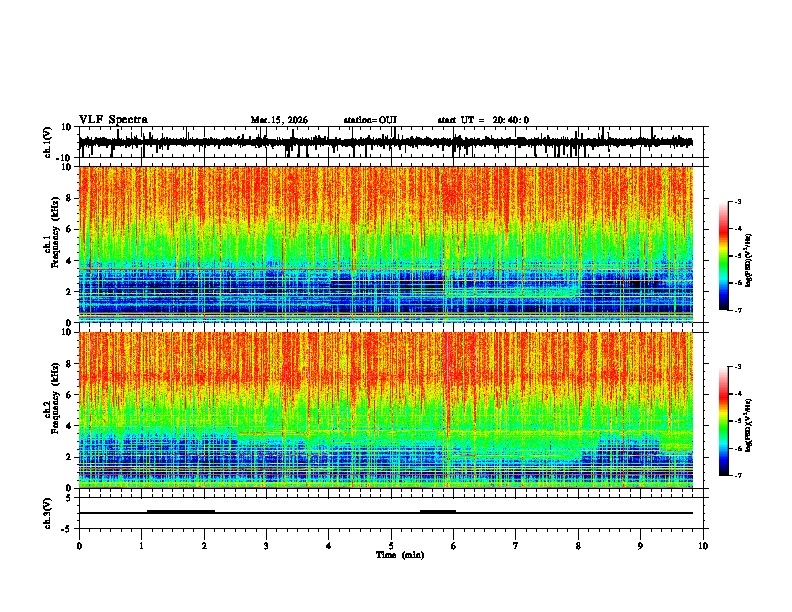The image size is (792, 612).
Task: Click time-axis tick label "7"
Action: tap(516, 546)
